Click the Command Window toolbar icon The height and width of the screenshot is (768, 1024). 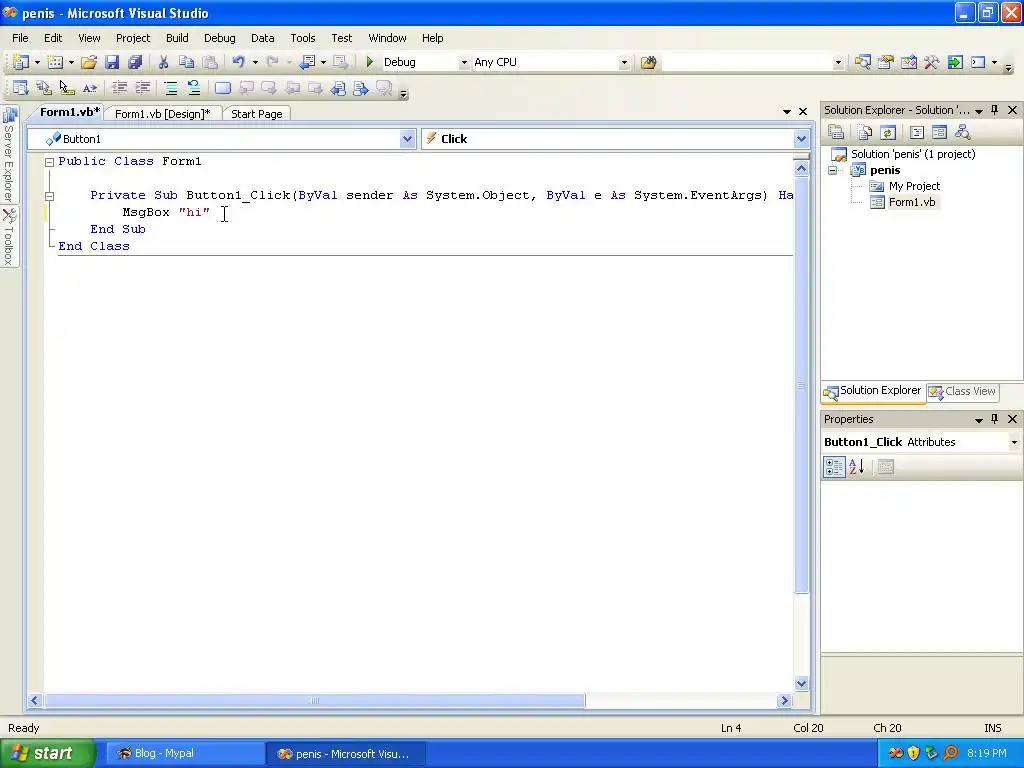[978, 62]
